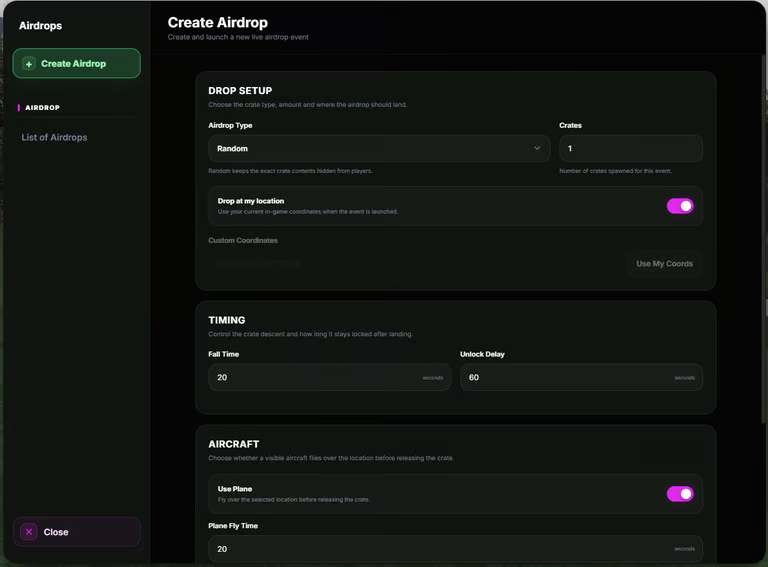Screen dimensions: 768x567
Task: Click the AIRCRAFT heading
Action: point(234,444)
